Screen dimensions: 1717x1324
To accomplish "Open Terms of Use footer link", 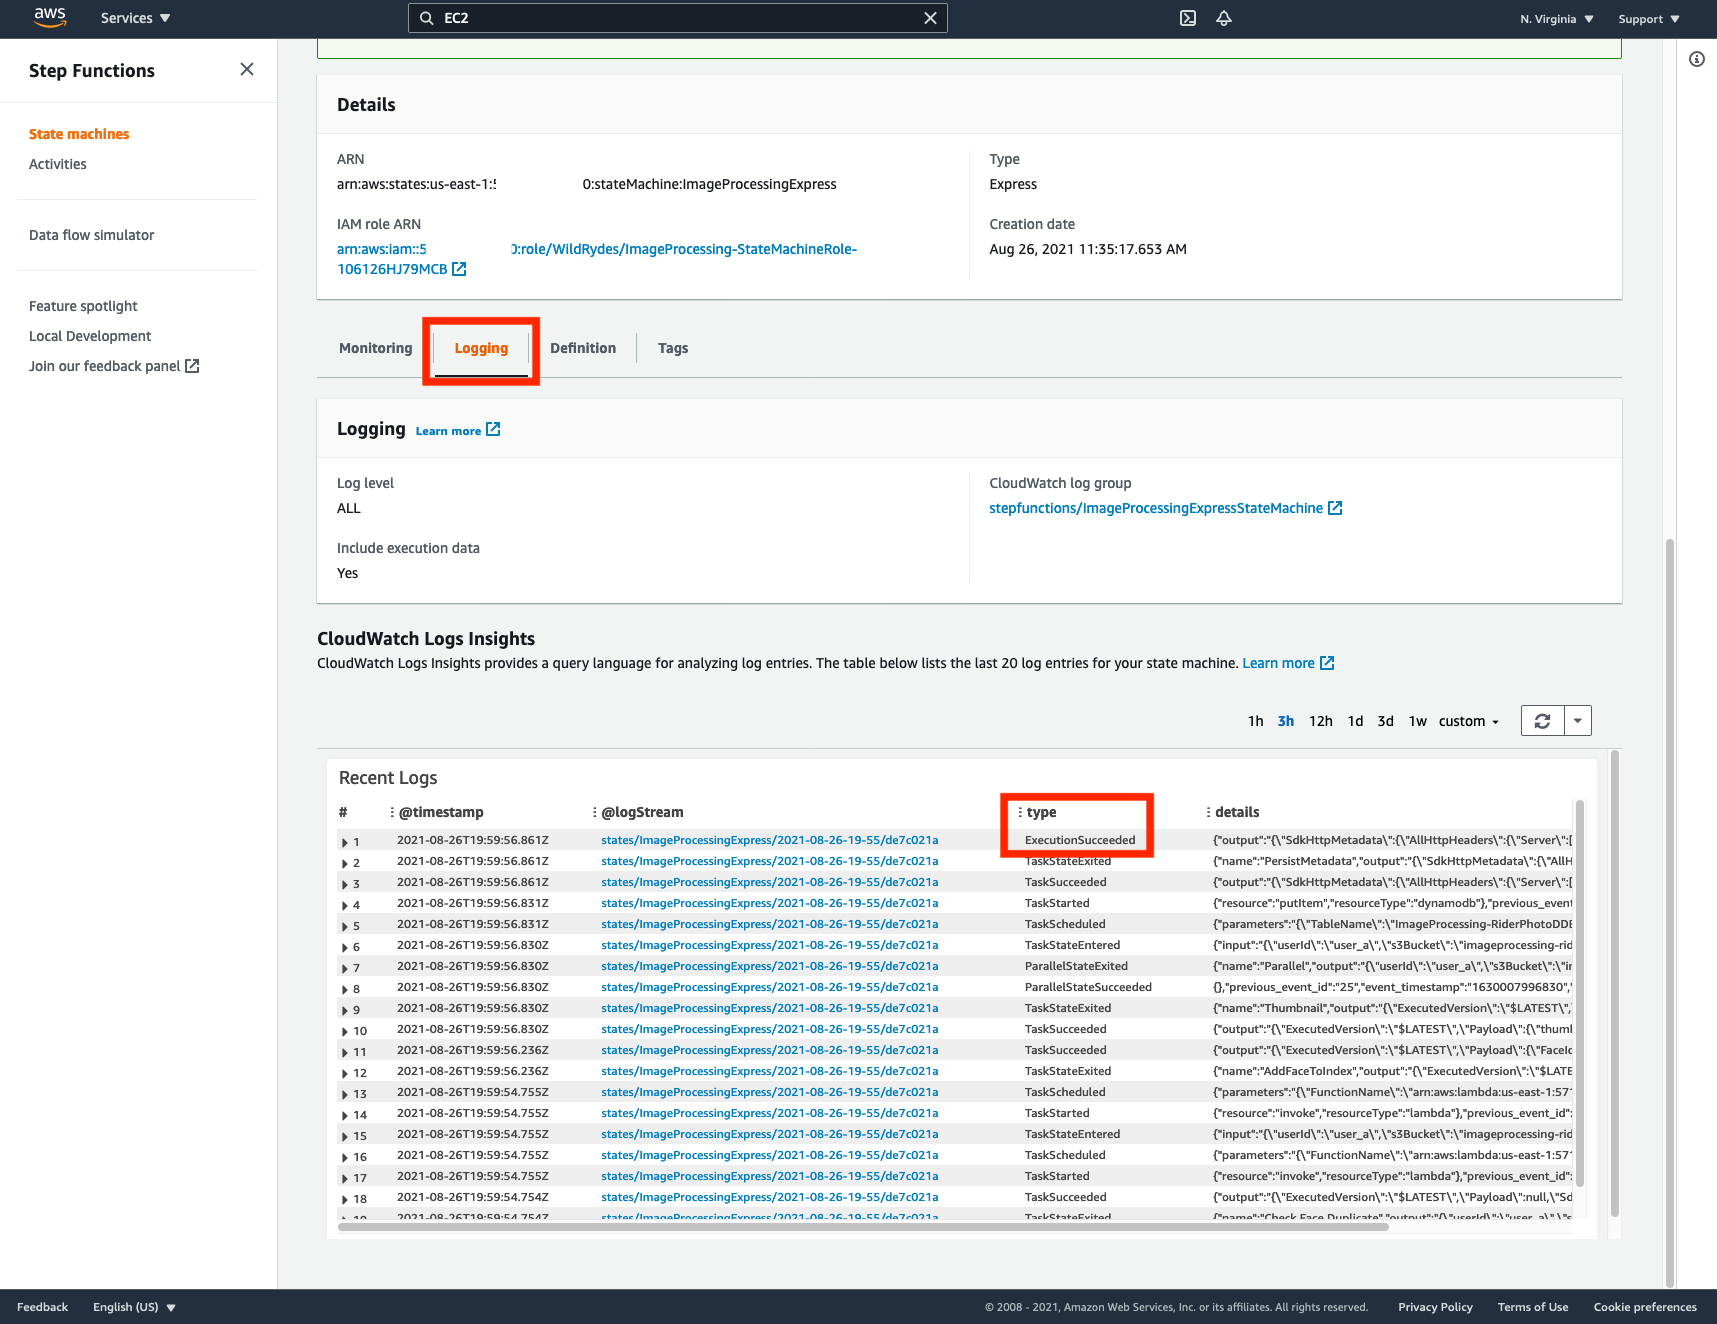I will (x=1533, y=1307).
